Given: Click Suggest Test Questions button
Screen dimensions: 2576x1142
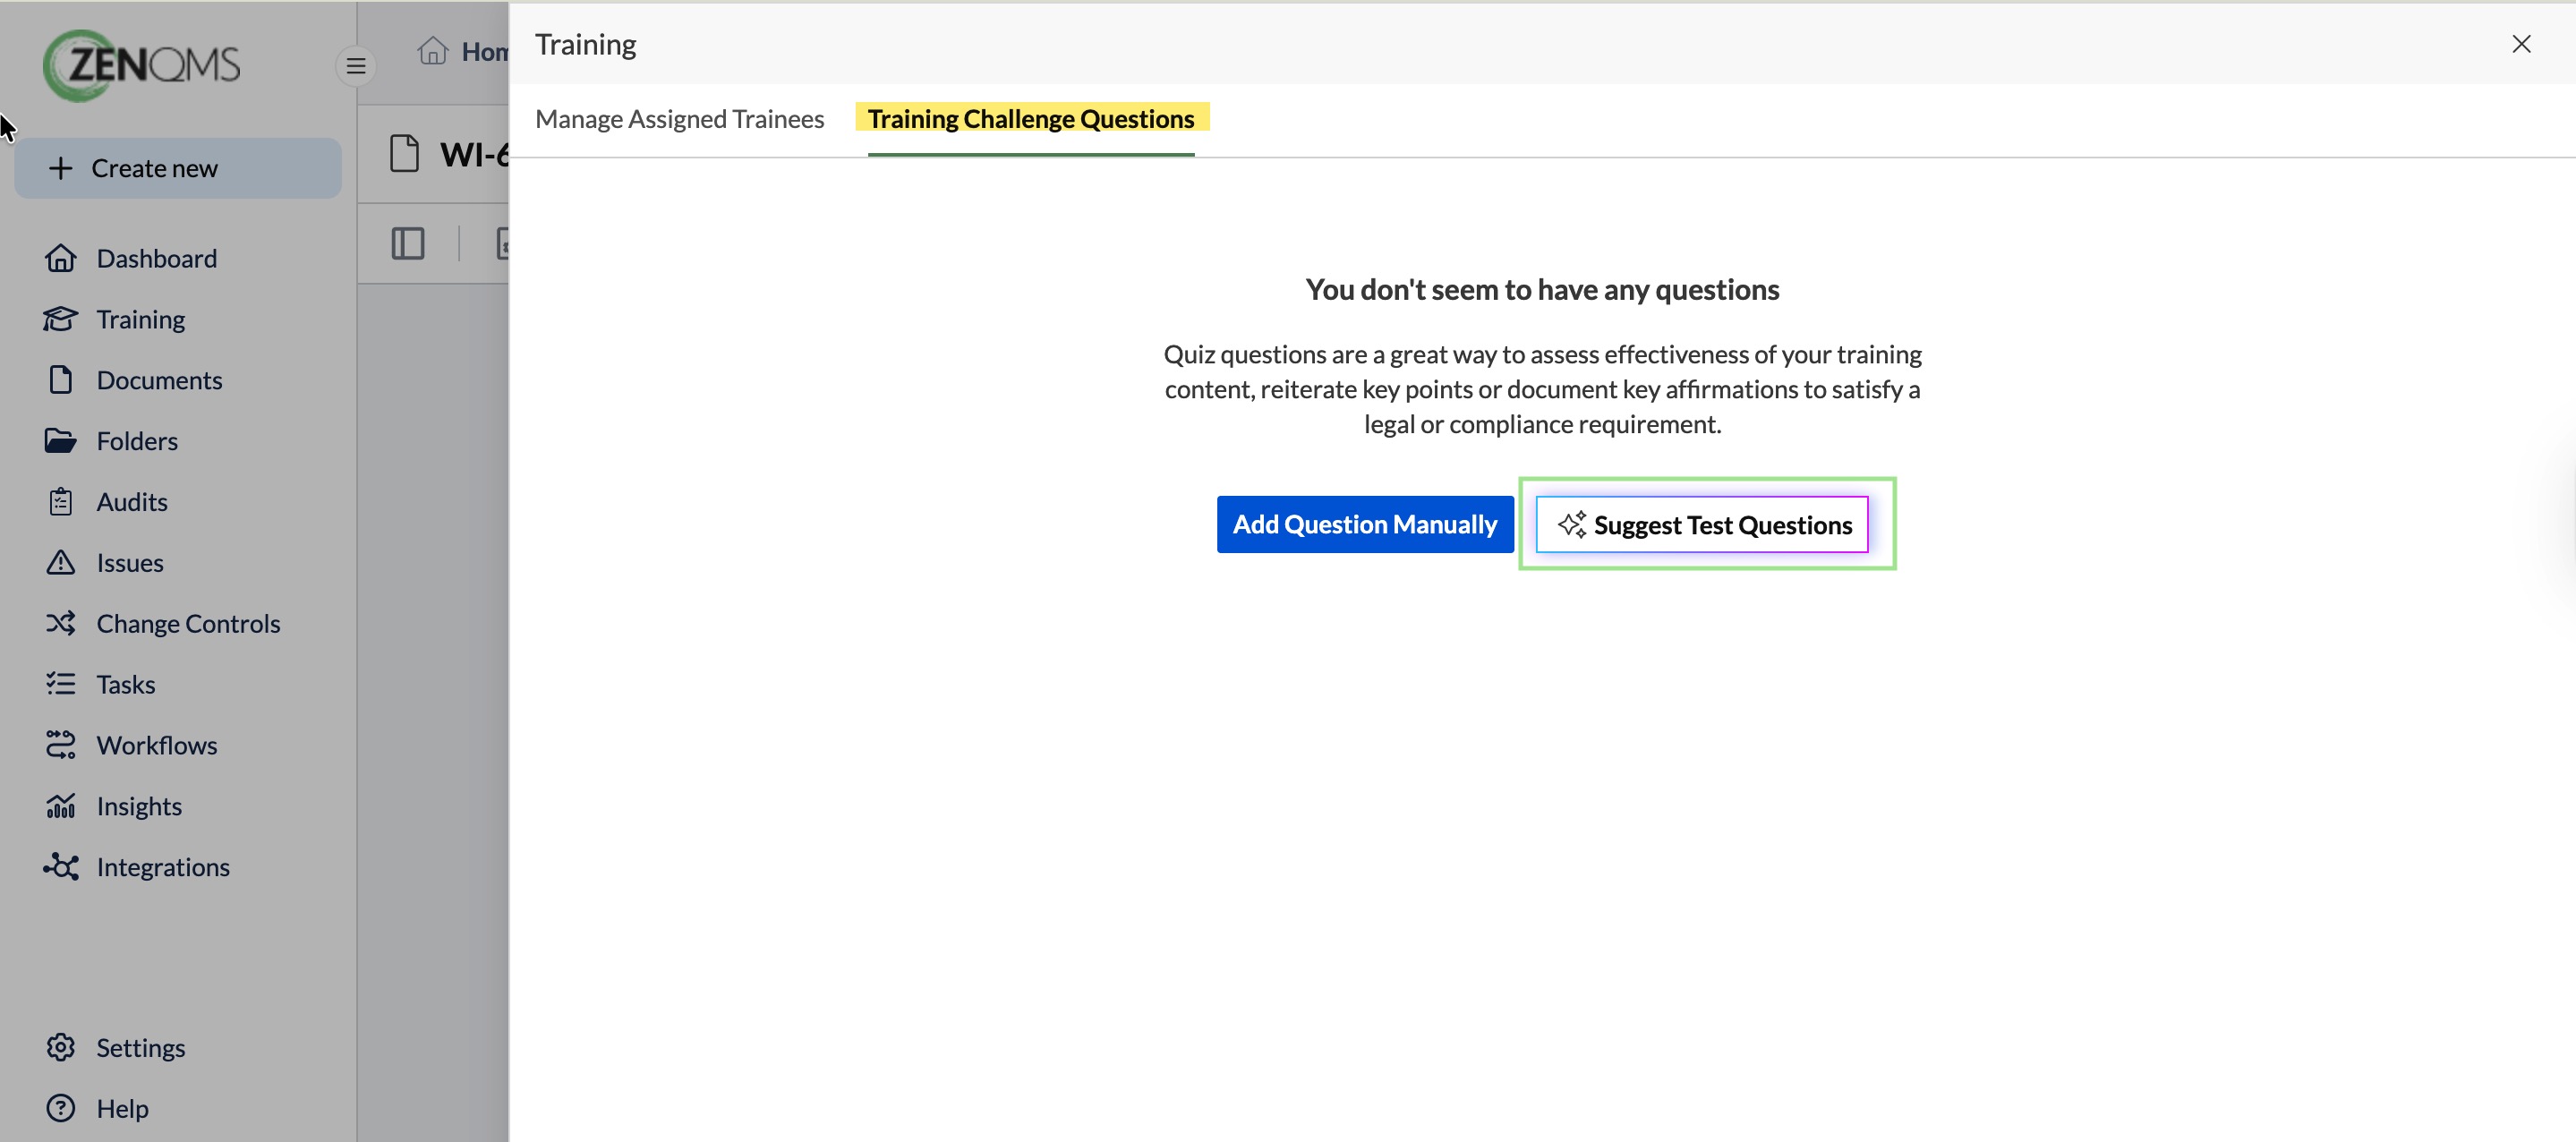Looking at the screenshot, I should [x=1702, y=525].
